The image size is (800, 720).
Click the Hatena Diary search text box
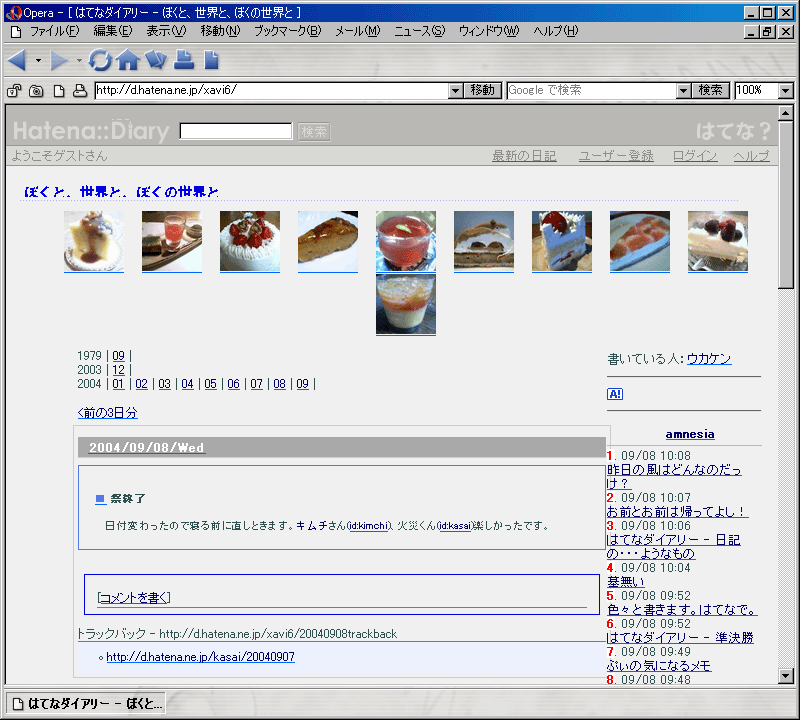click(236, 131)
